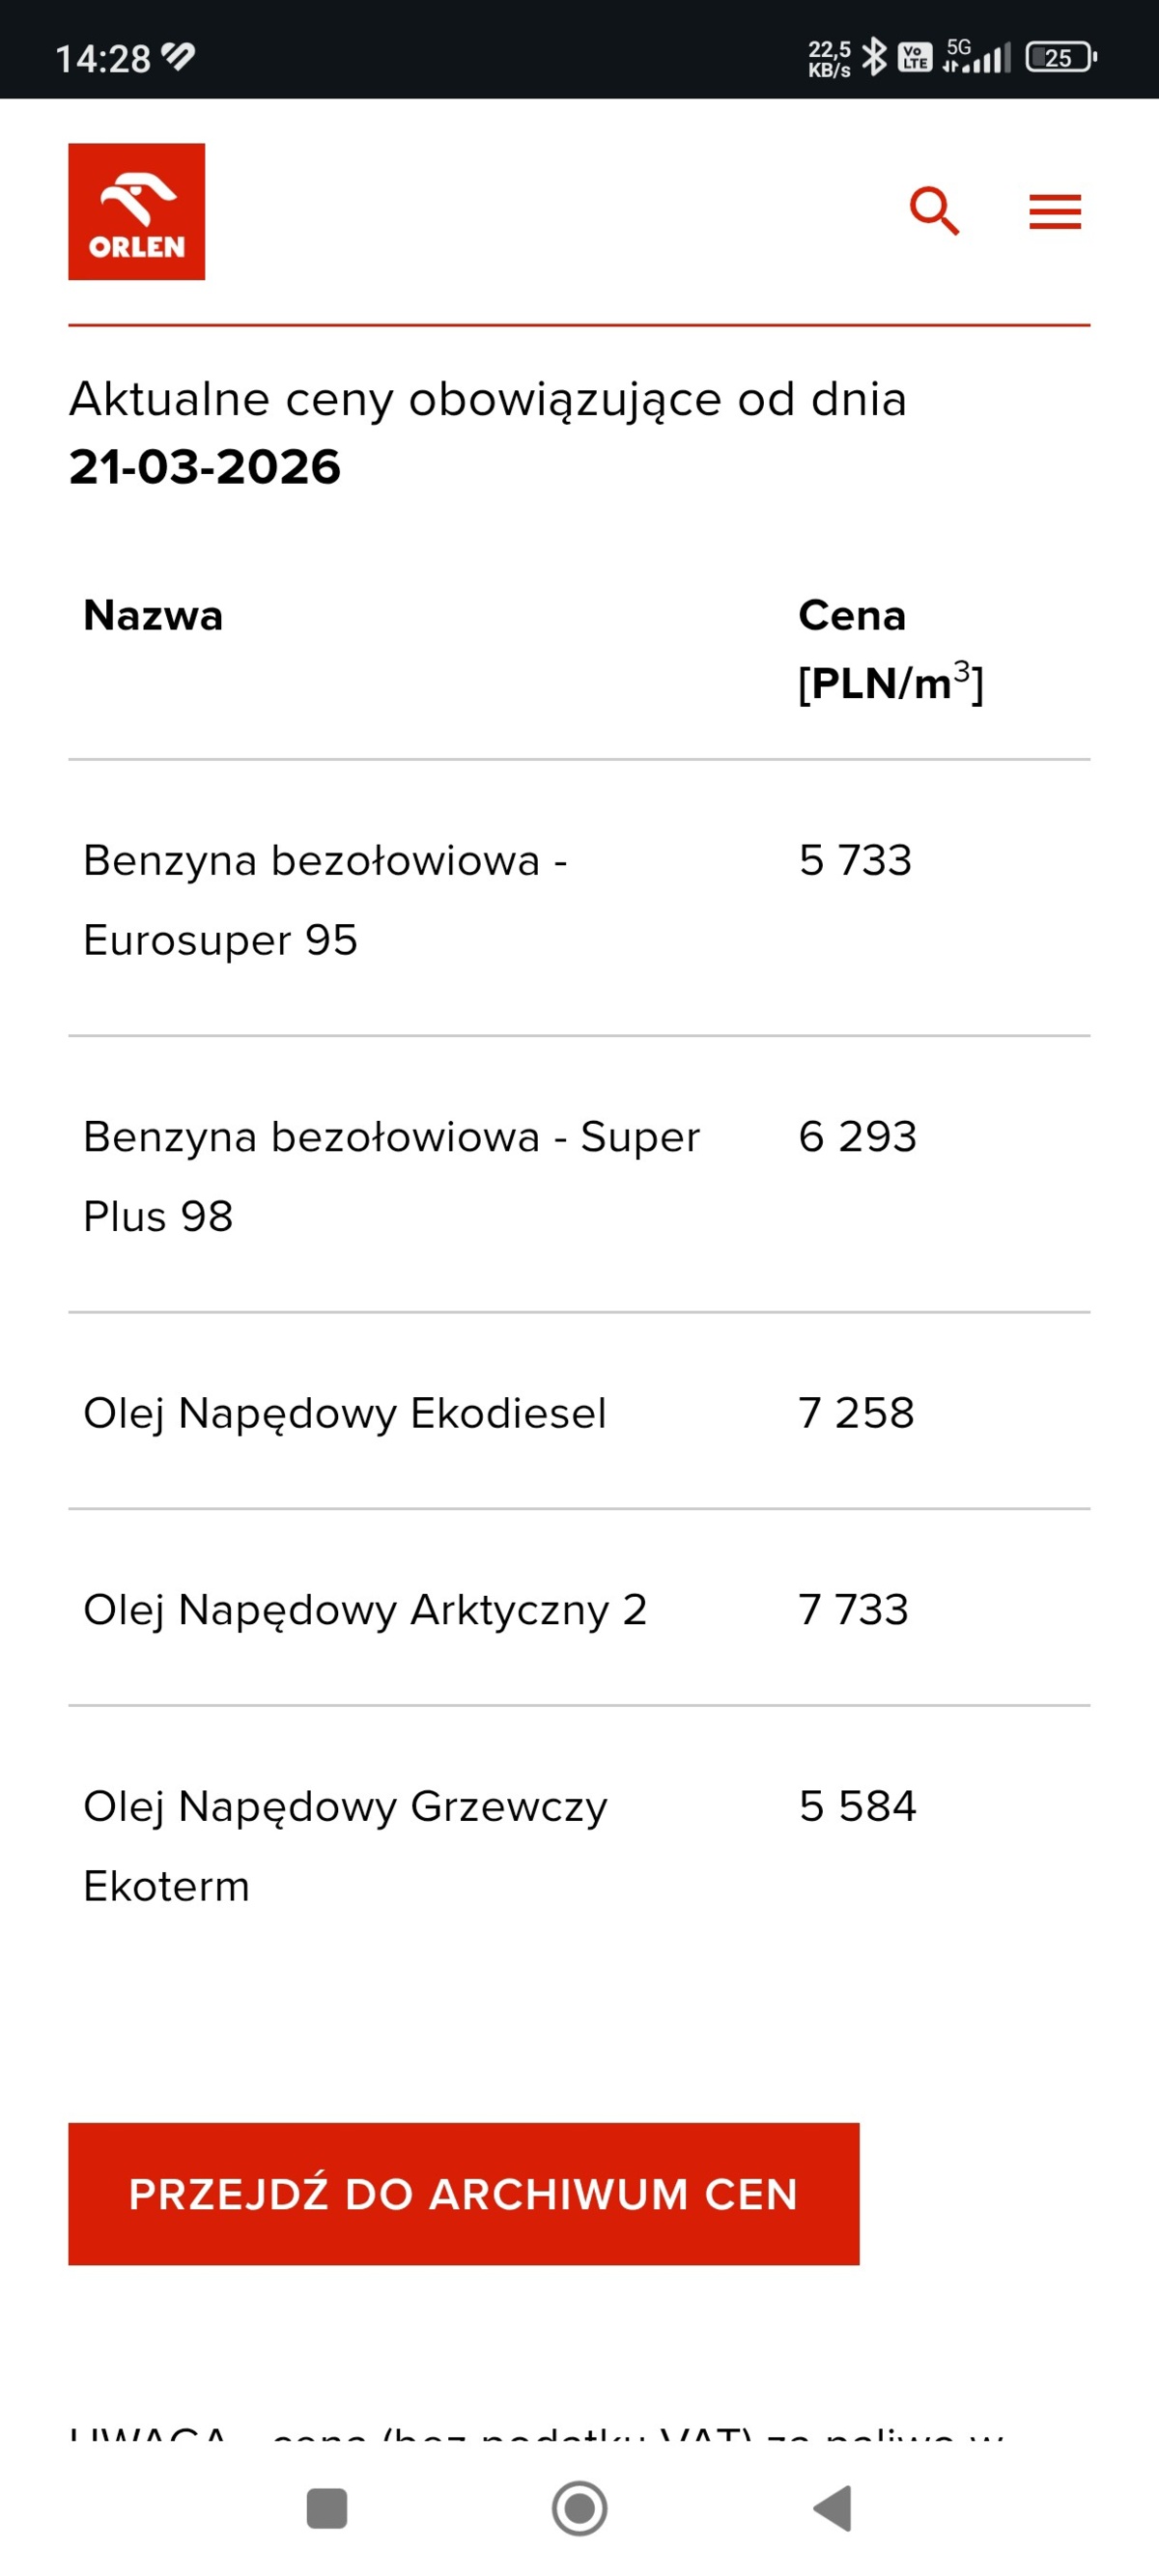Tap the Super Plus 98 price value
1159x2576 pixels.
[x=857, y=1137]
